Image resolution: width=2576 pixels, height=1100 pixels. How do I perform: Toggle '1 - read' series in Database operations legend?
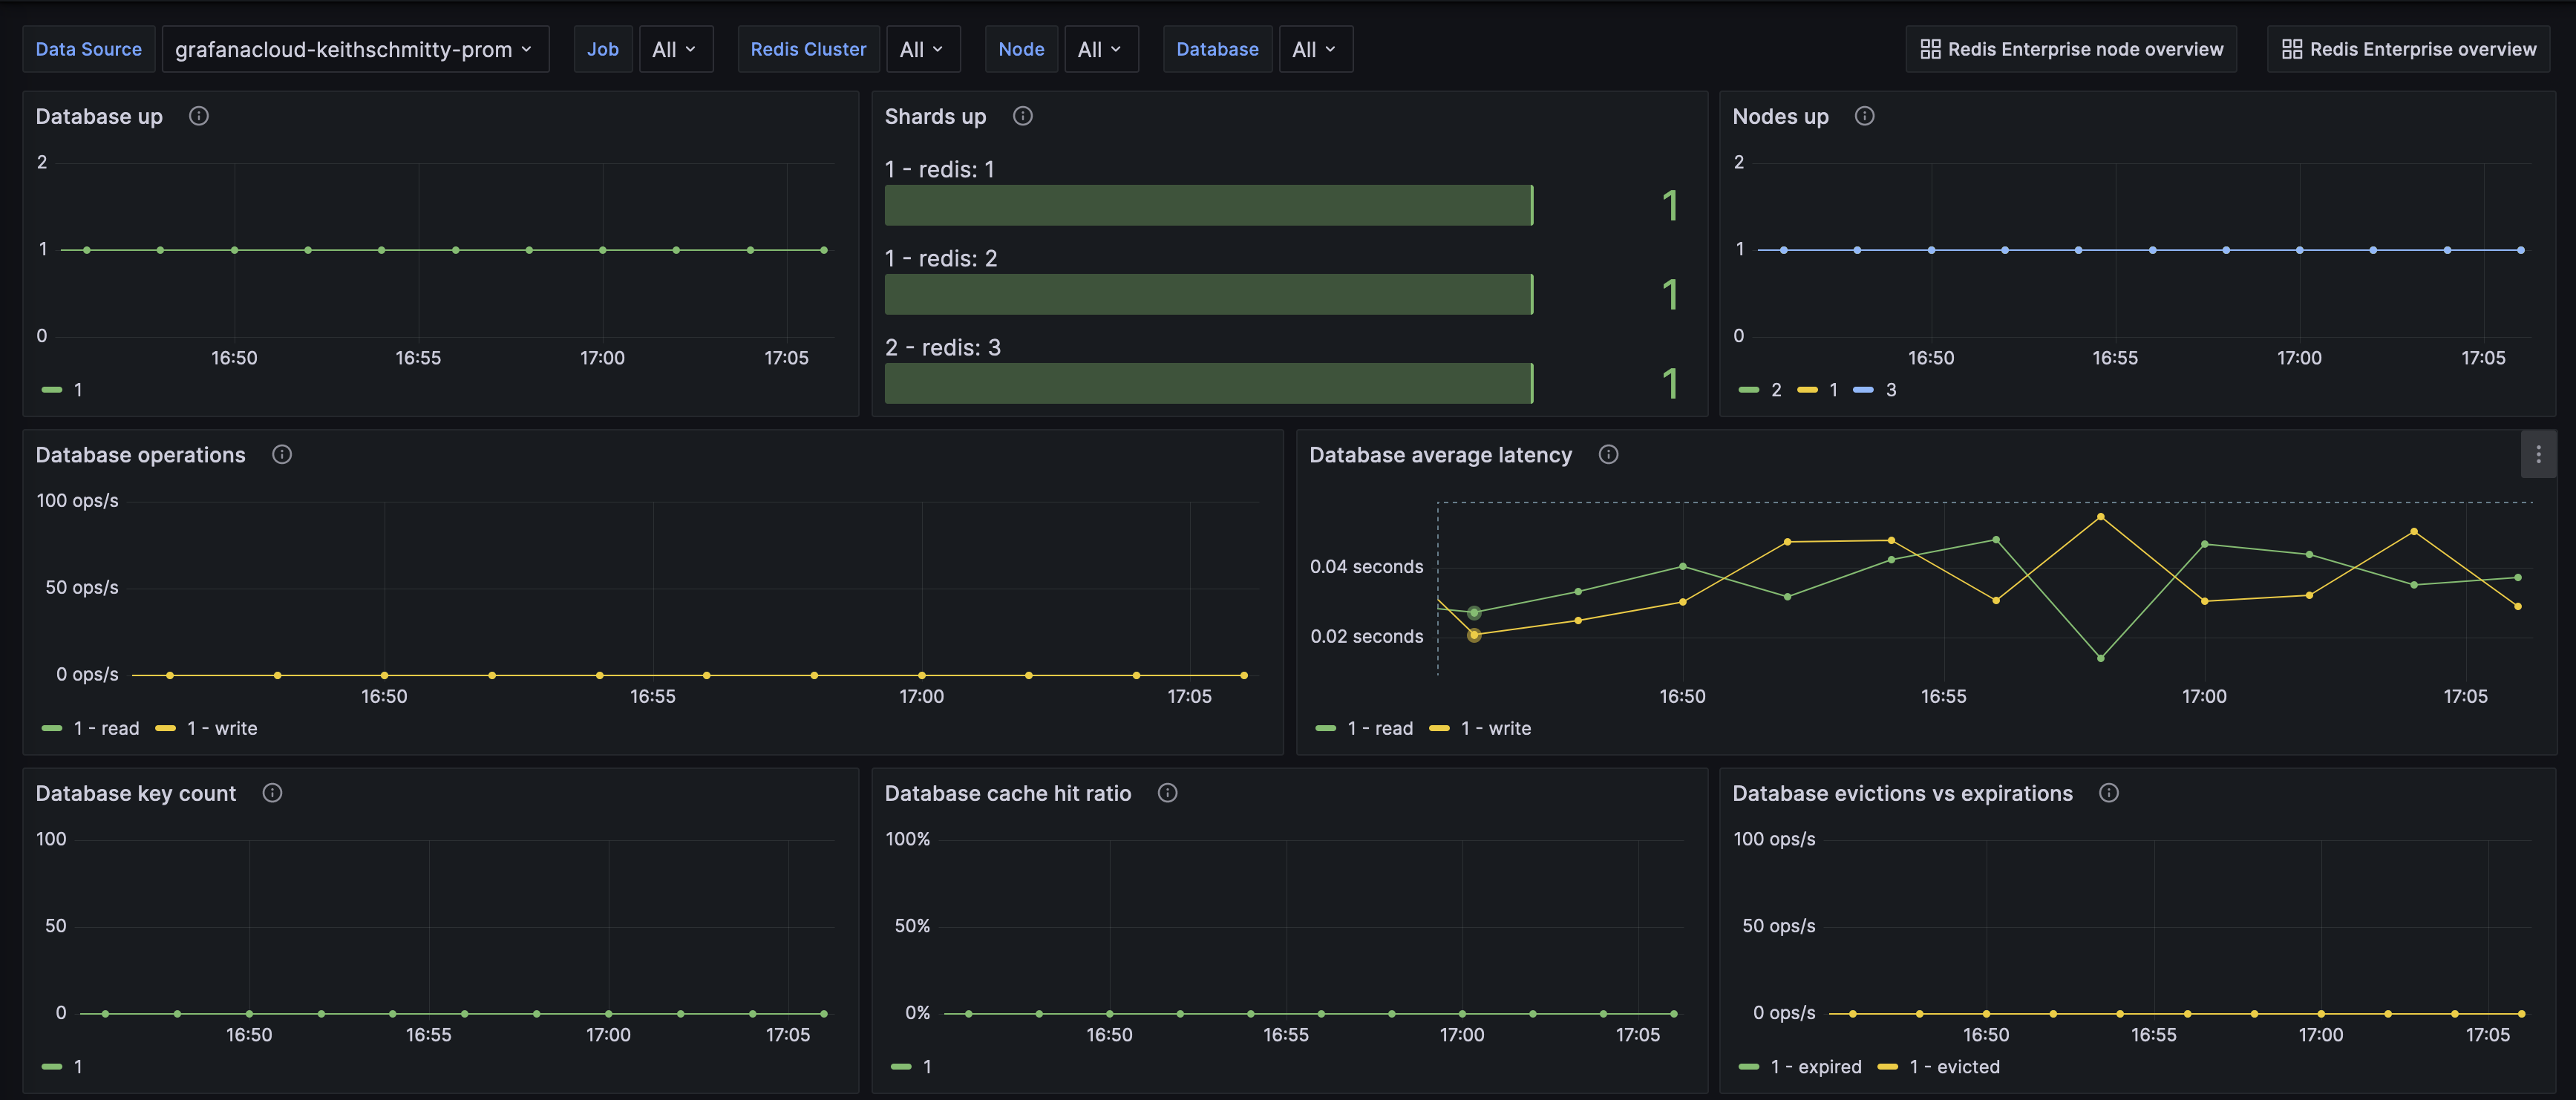click(106, 729)
